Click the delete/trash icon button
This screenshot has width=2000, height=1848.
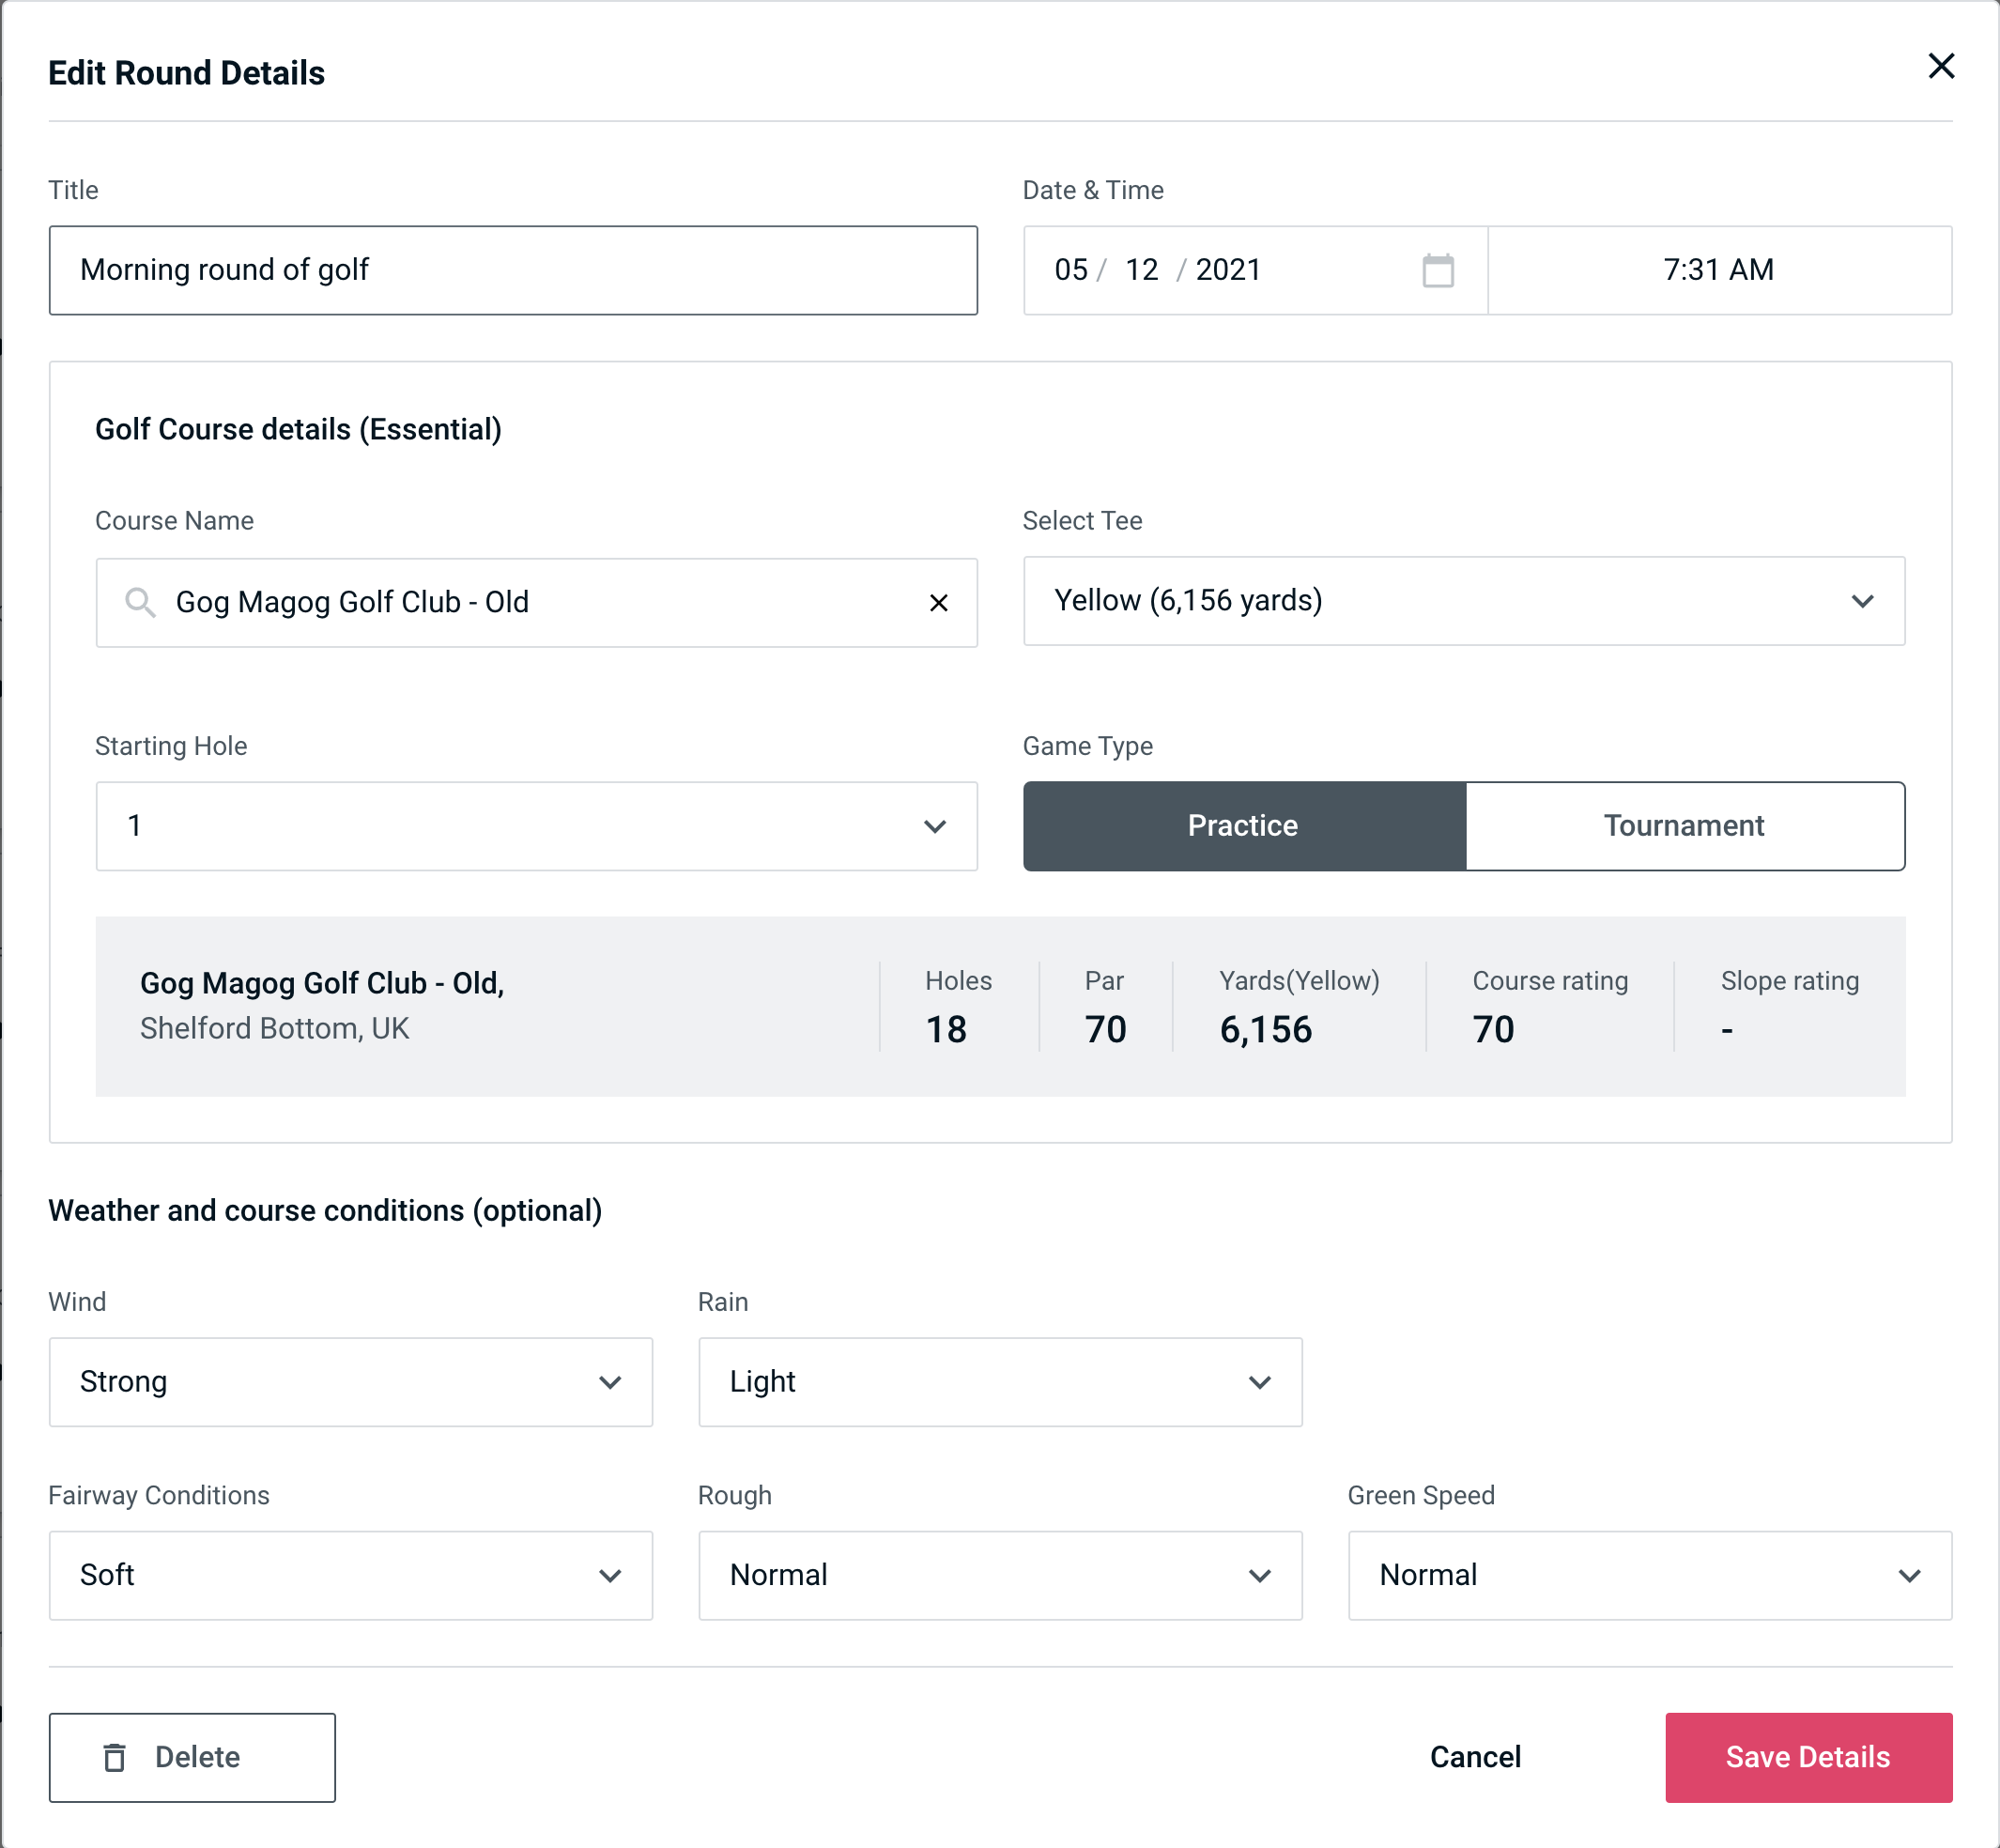(116, 1756)
